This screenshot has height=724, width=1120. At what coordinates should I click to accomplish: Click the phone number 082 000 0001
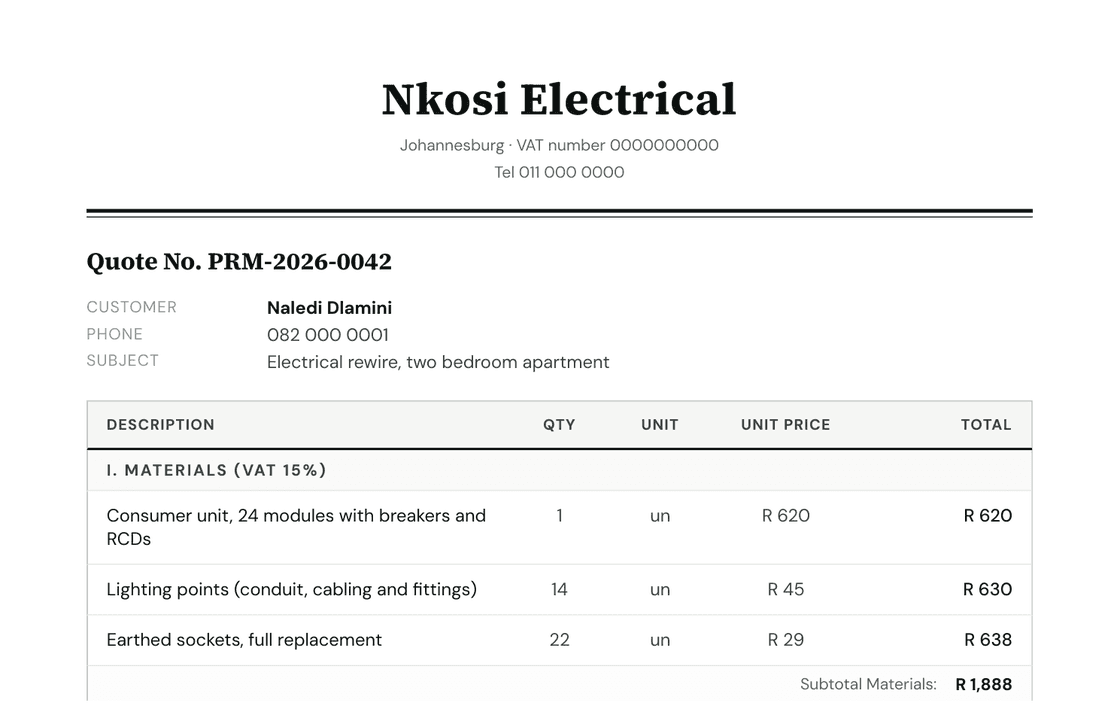tap(328, 335)
